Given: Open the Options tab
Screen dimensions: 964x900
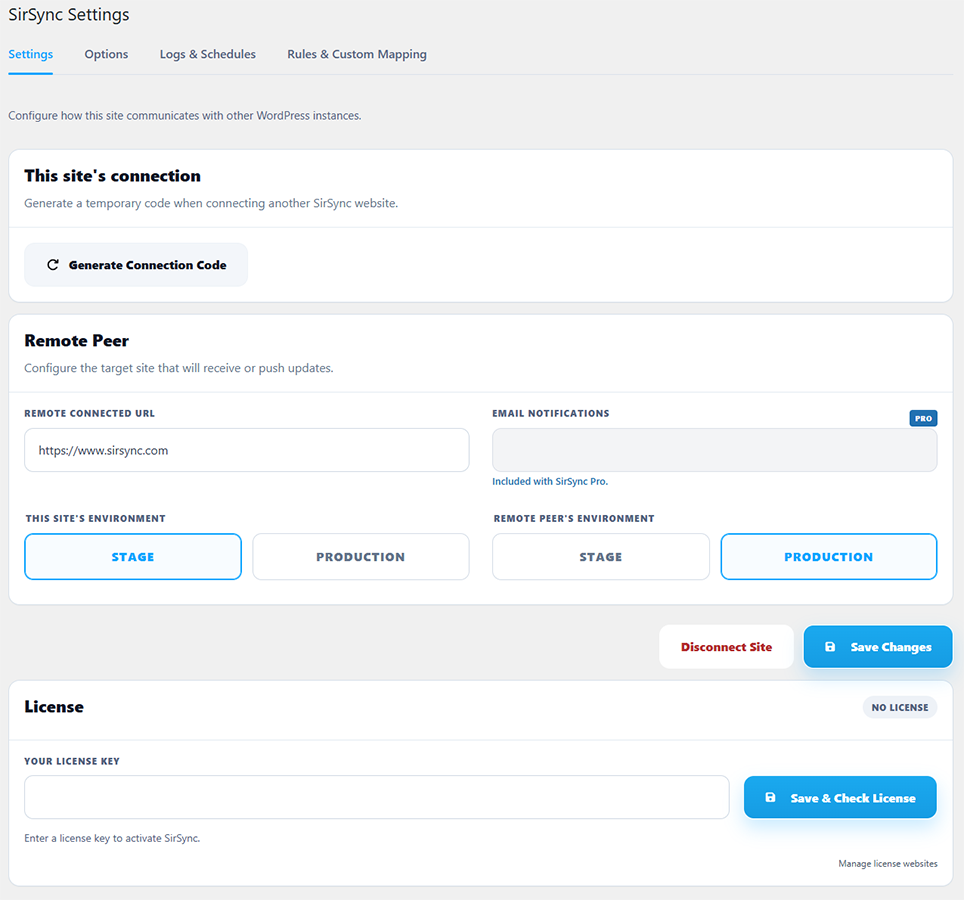Looking at the screenshot, I should pyautogui.click(x=106, y=54).
